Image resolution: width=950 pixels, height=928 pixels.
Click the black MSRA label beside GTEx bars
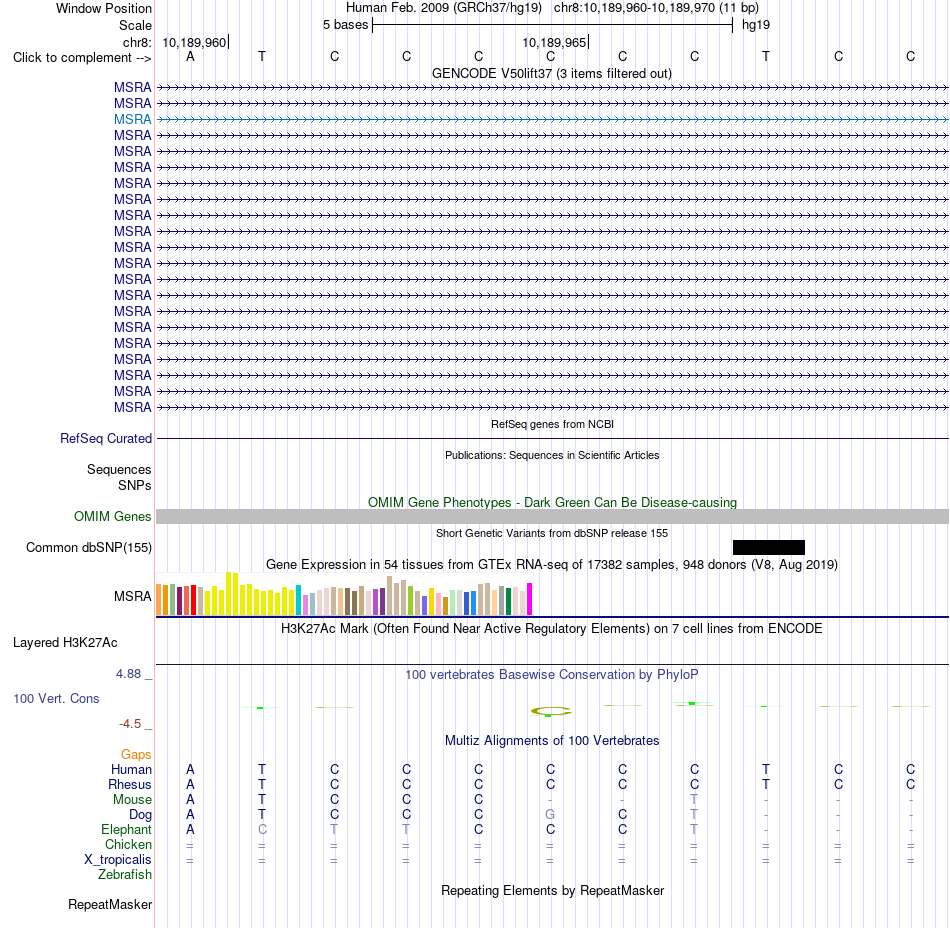(x=132, y=597)
